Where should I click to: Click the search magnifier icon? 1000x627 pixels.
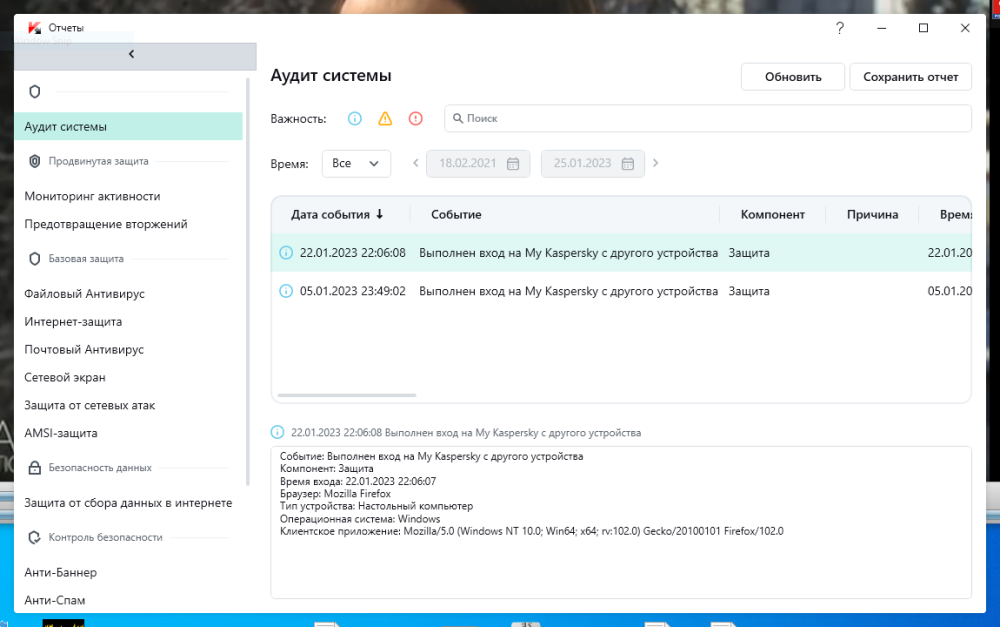click(x=458, y=119)
